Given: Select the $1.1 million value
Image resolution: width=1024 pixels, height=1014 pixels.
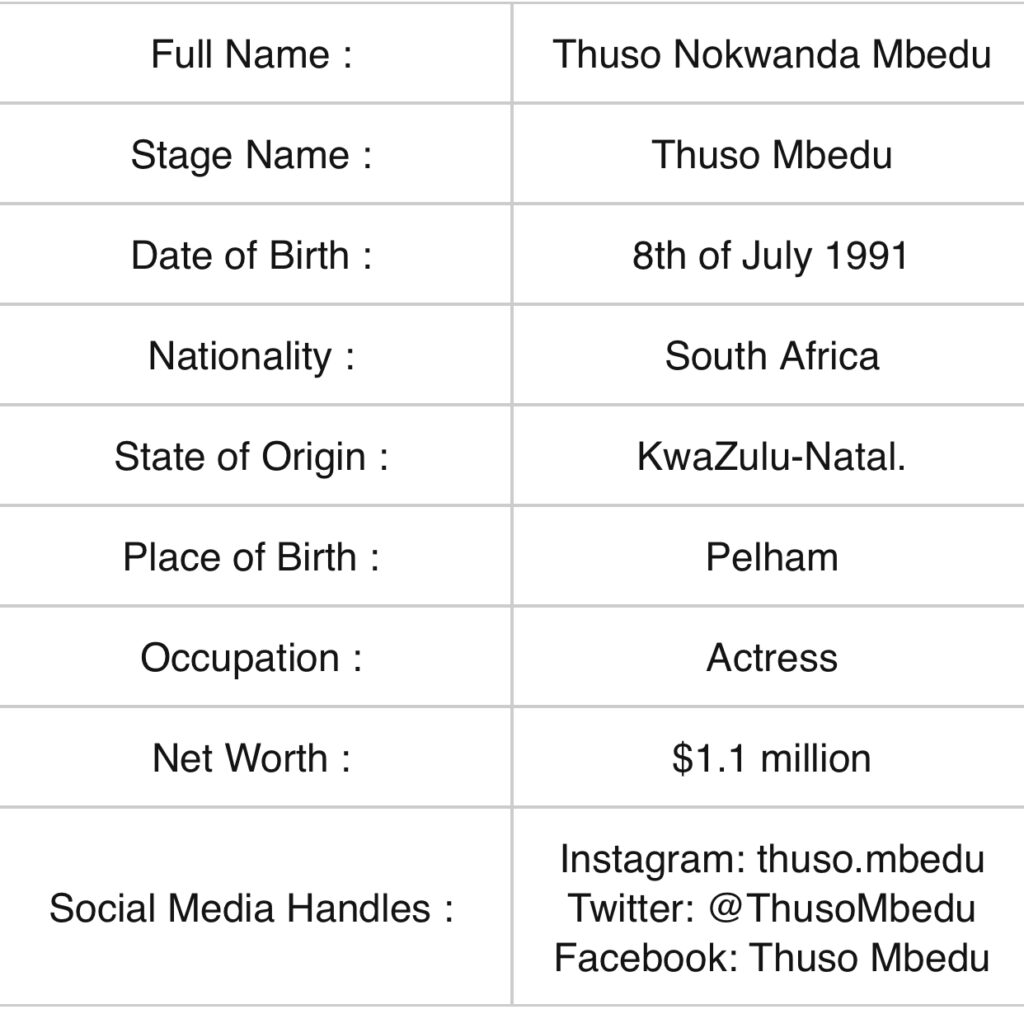Looking at the screenshot, I should [772, 758].
